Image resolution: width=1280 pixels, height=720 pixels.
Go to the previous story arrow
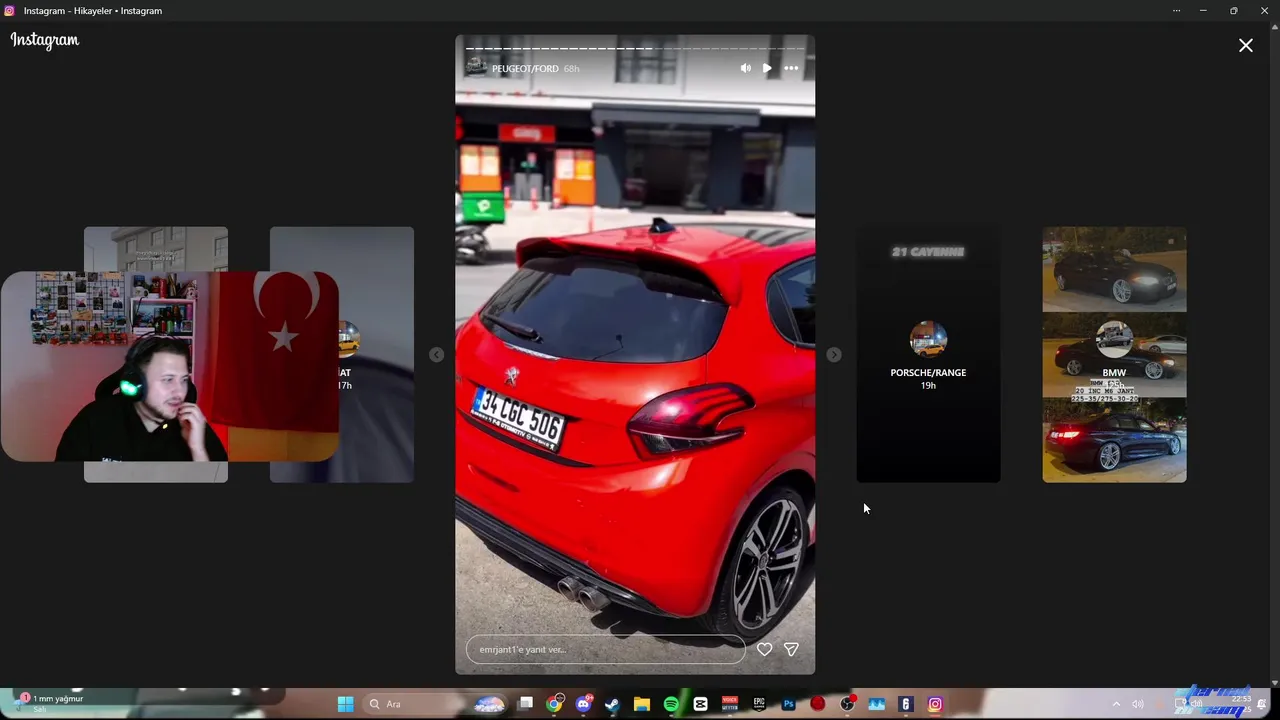436,355
